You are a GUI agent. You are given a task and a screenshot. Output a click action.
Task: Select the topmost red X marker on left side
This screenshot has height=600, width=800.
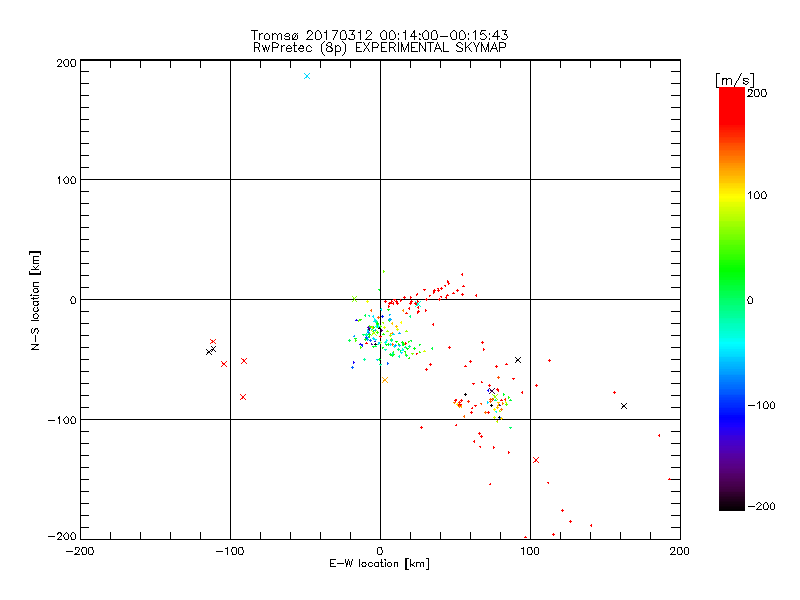coord(213,342)
